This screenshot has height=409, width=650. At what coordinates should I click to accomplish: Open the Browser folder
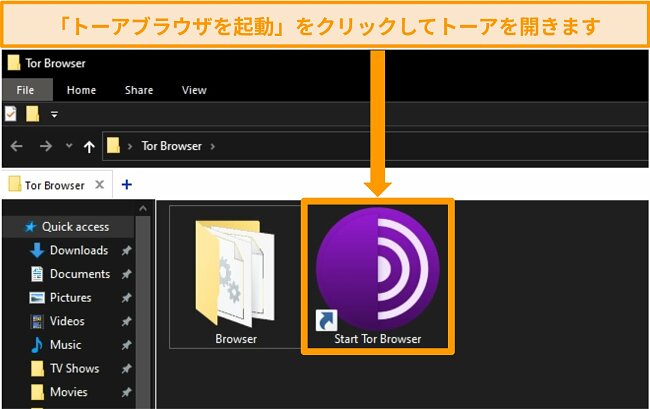click(x=235, y=276)
